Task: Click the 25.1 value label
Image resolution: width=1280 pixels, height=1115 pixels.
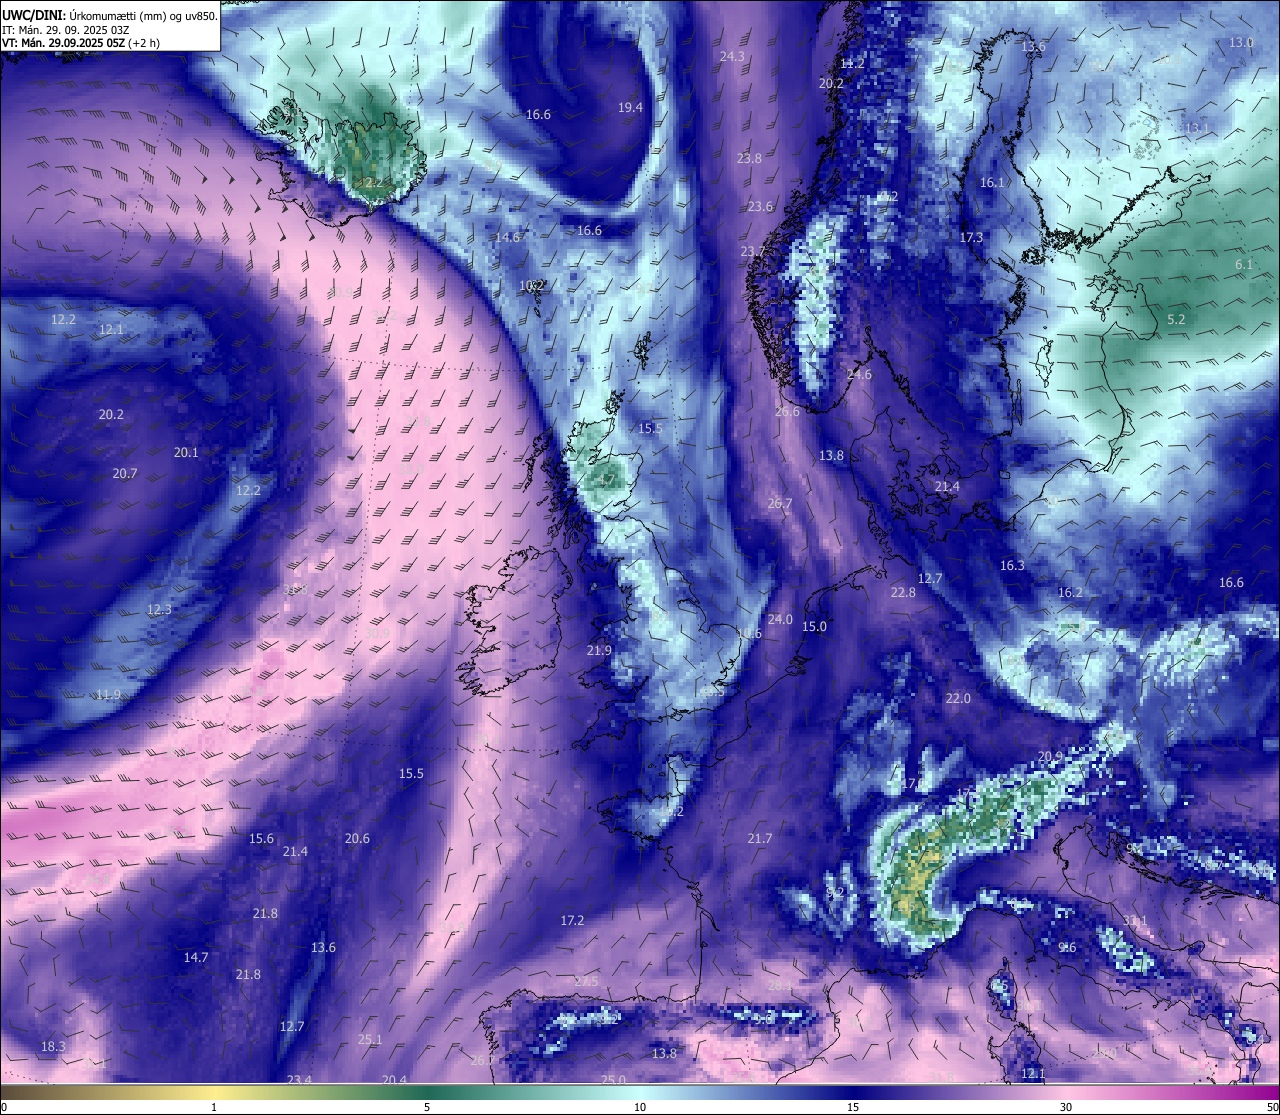Action: 370,1039
